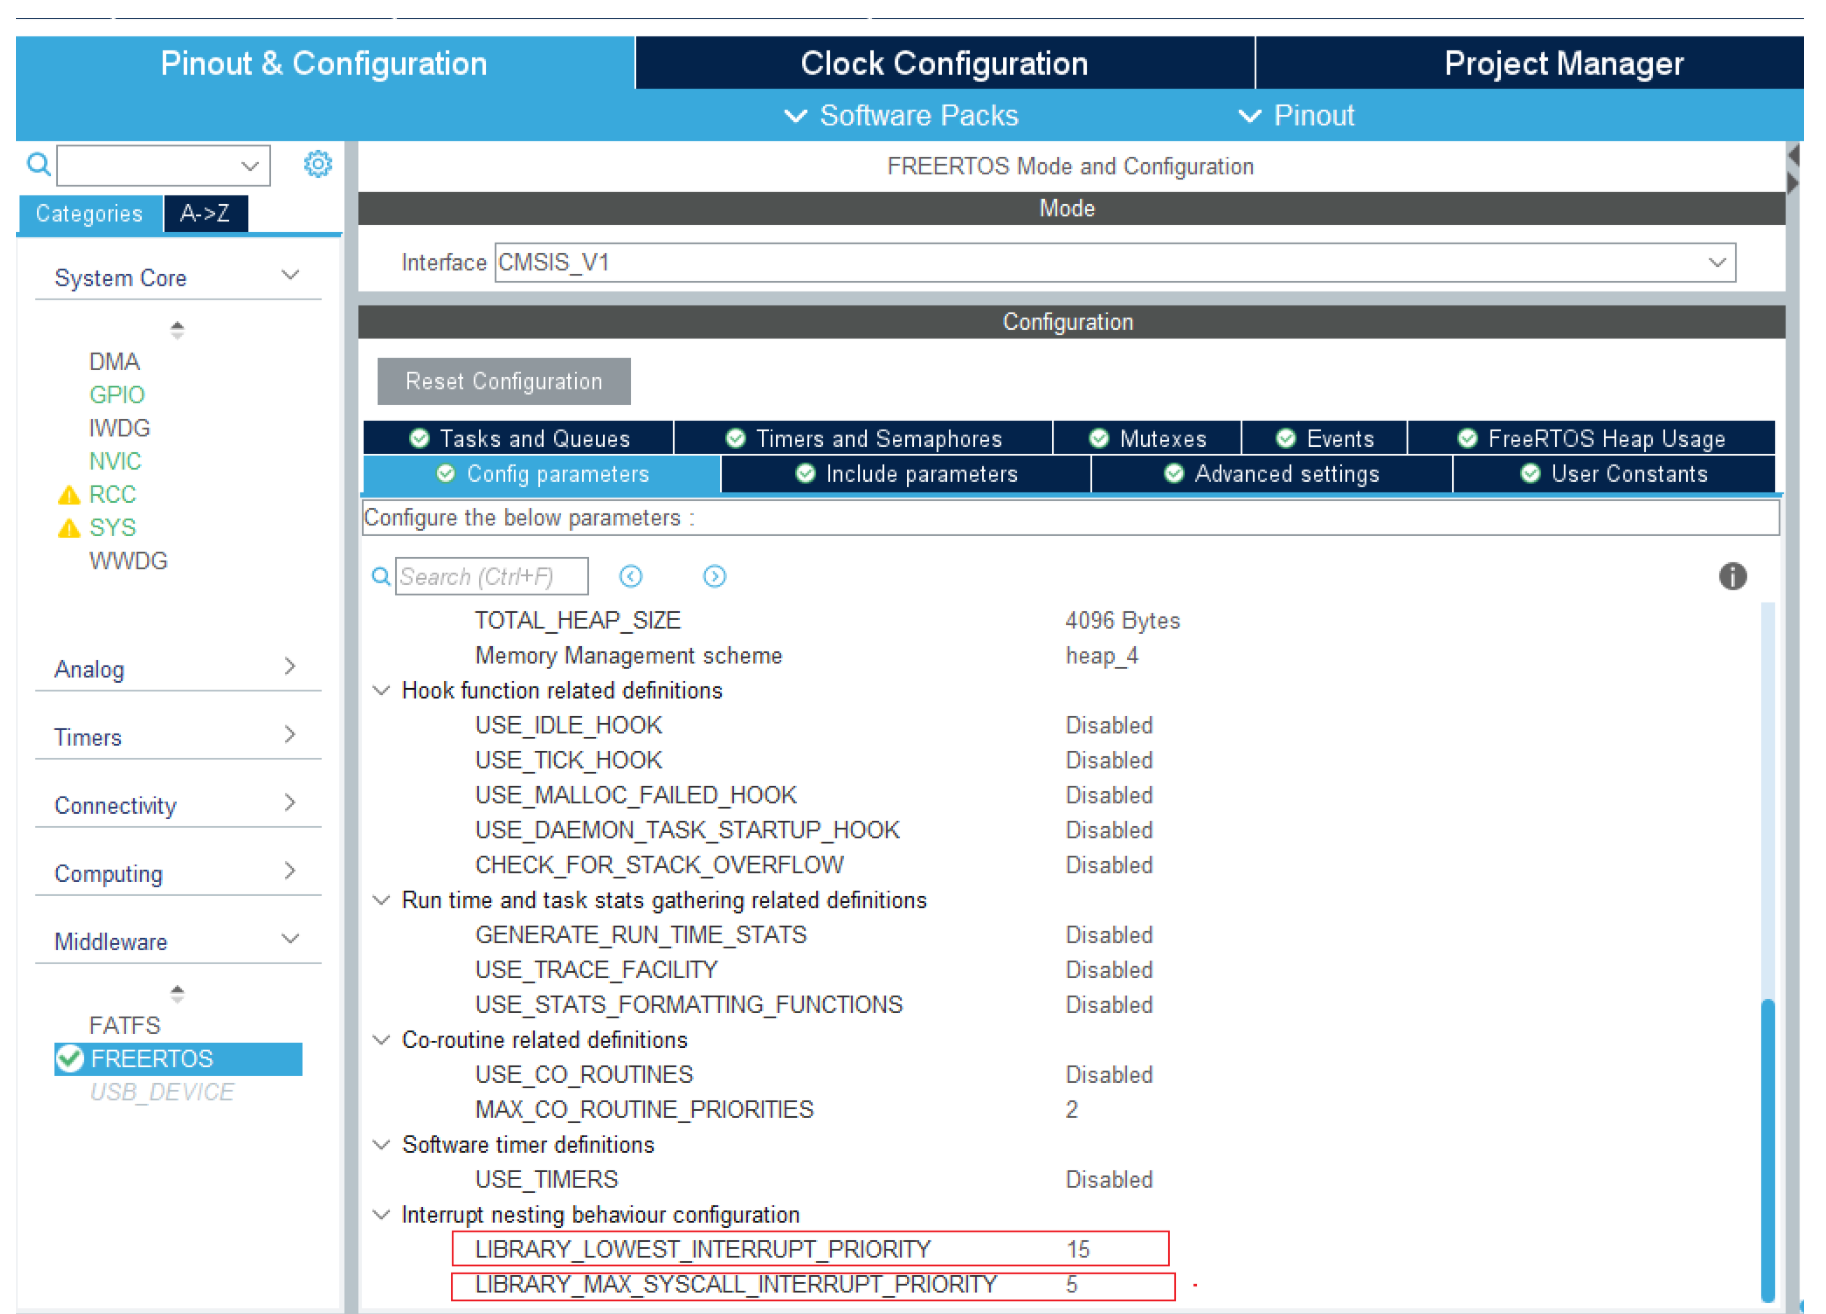Image resolution: width=1826 pixels, height=1314 pixels.
Task: Open the Events tab
Action: pyautogui.click(x=1324, y=438)
